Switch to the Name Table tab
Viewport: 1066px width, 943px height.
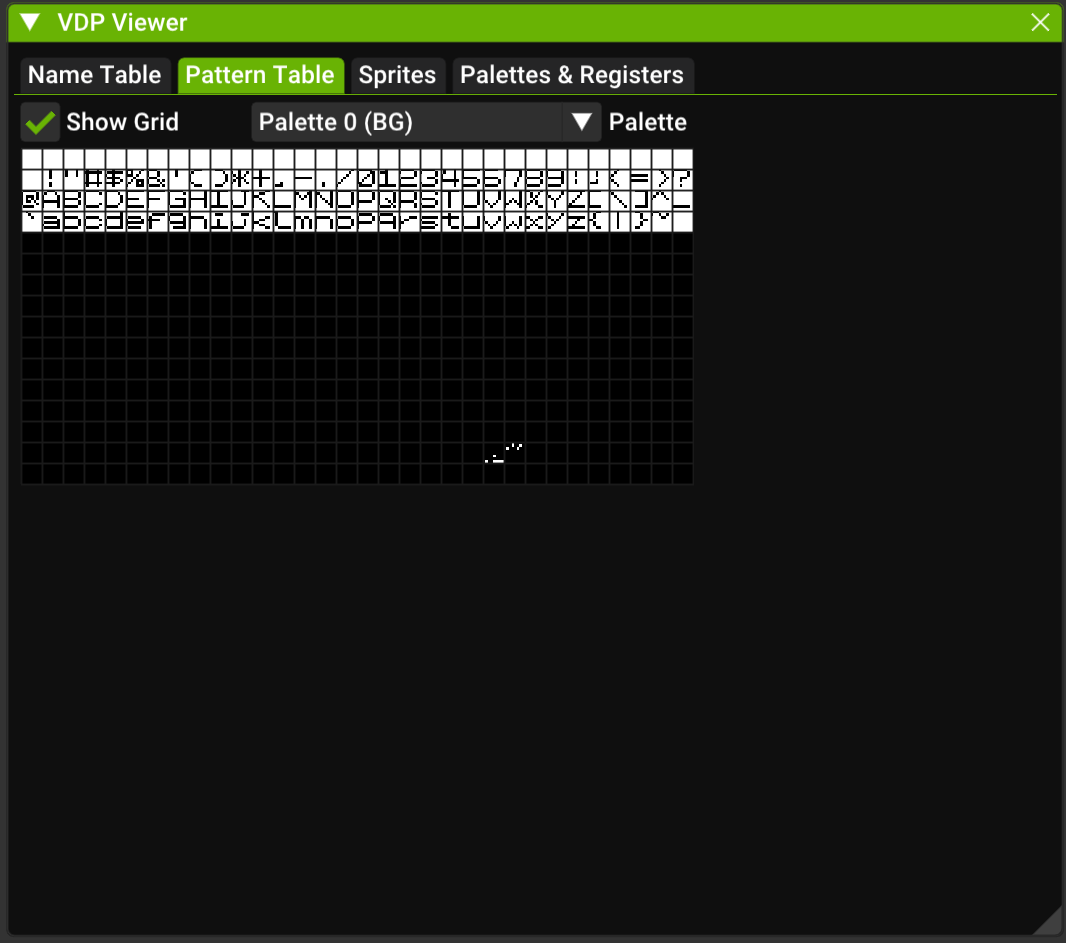click(94, 75)
